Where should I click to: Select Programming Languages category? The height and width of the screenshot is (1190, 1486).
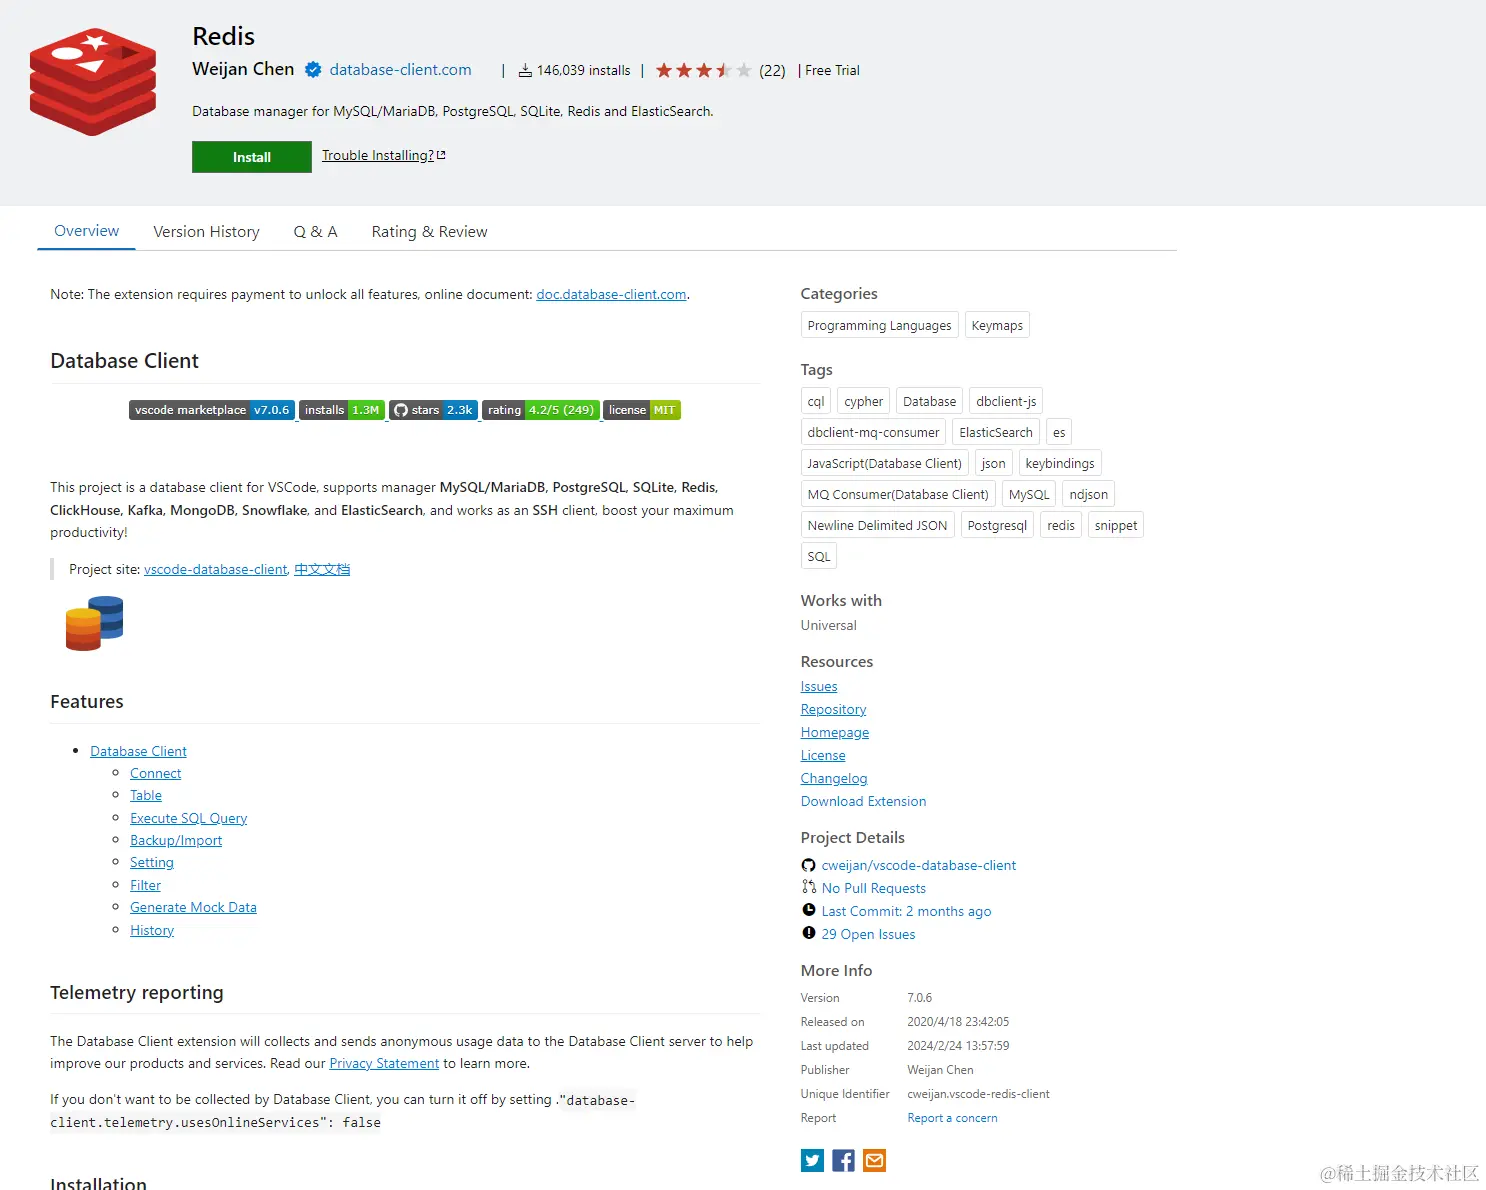879,325
